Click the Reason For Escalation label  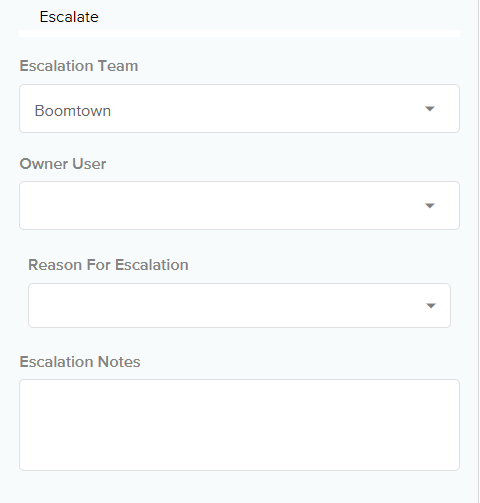click(x=108, y=265)
